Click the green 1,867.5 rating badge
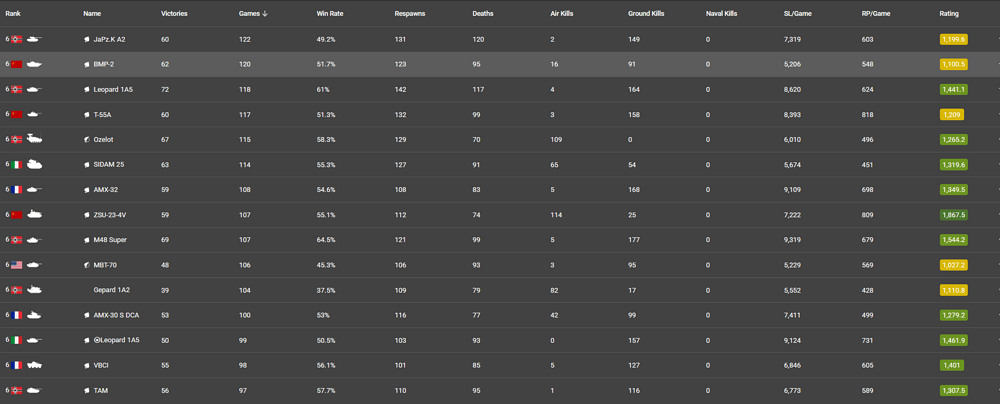 coord(954,214)
